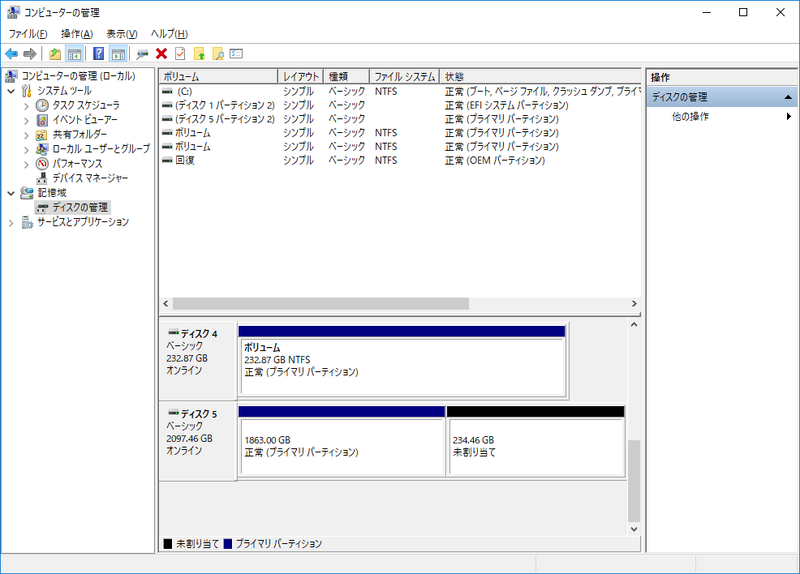Image resolution: width=800 pixels, height=574 pixels.
Task: Click the black 未割り当て legend swatch
Action: coord(167,544)
